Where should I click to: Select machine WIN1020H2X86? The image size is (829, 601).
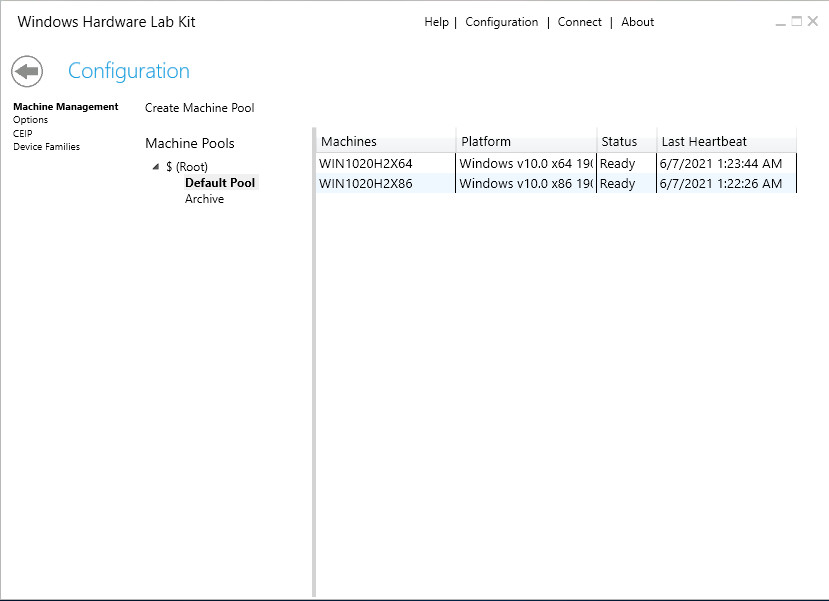365,183
